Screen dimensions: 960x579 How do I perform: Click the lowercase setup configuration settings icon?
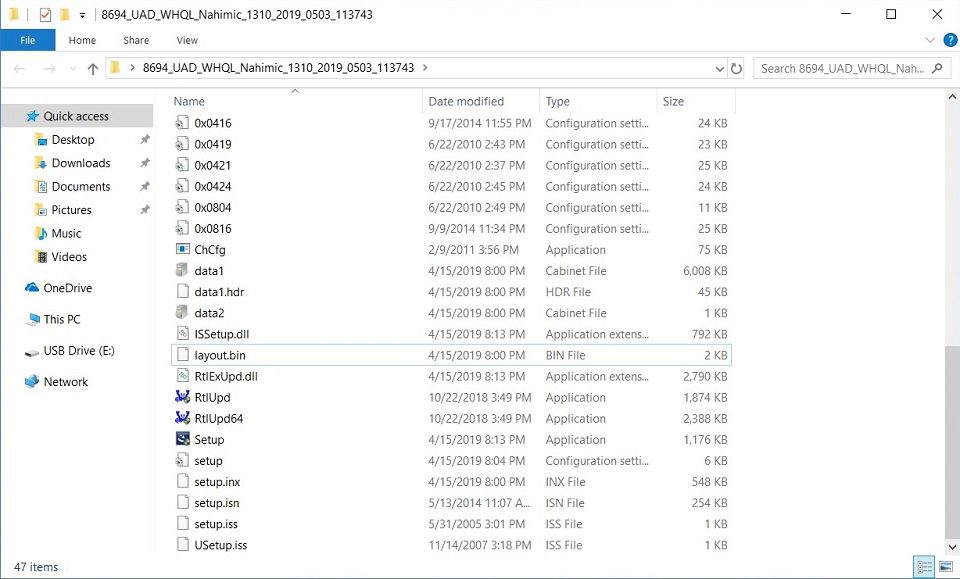(x=182, y=460)
